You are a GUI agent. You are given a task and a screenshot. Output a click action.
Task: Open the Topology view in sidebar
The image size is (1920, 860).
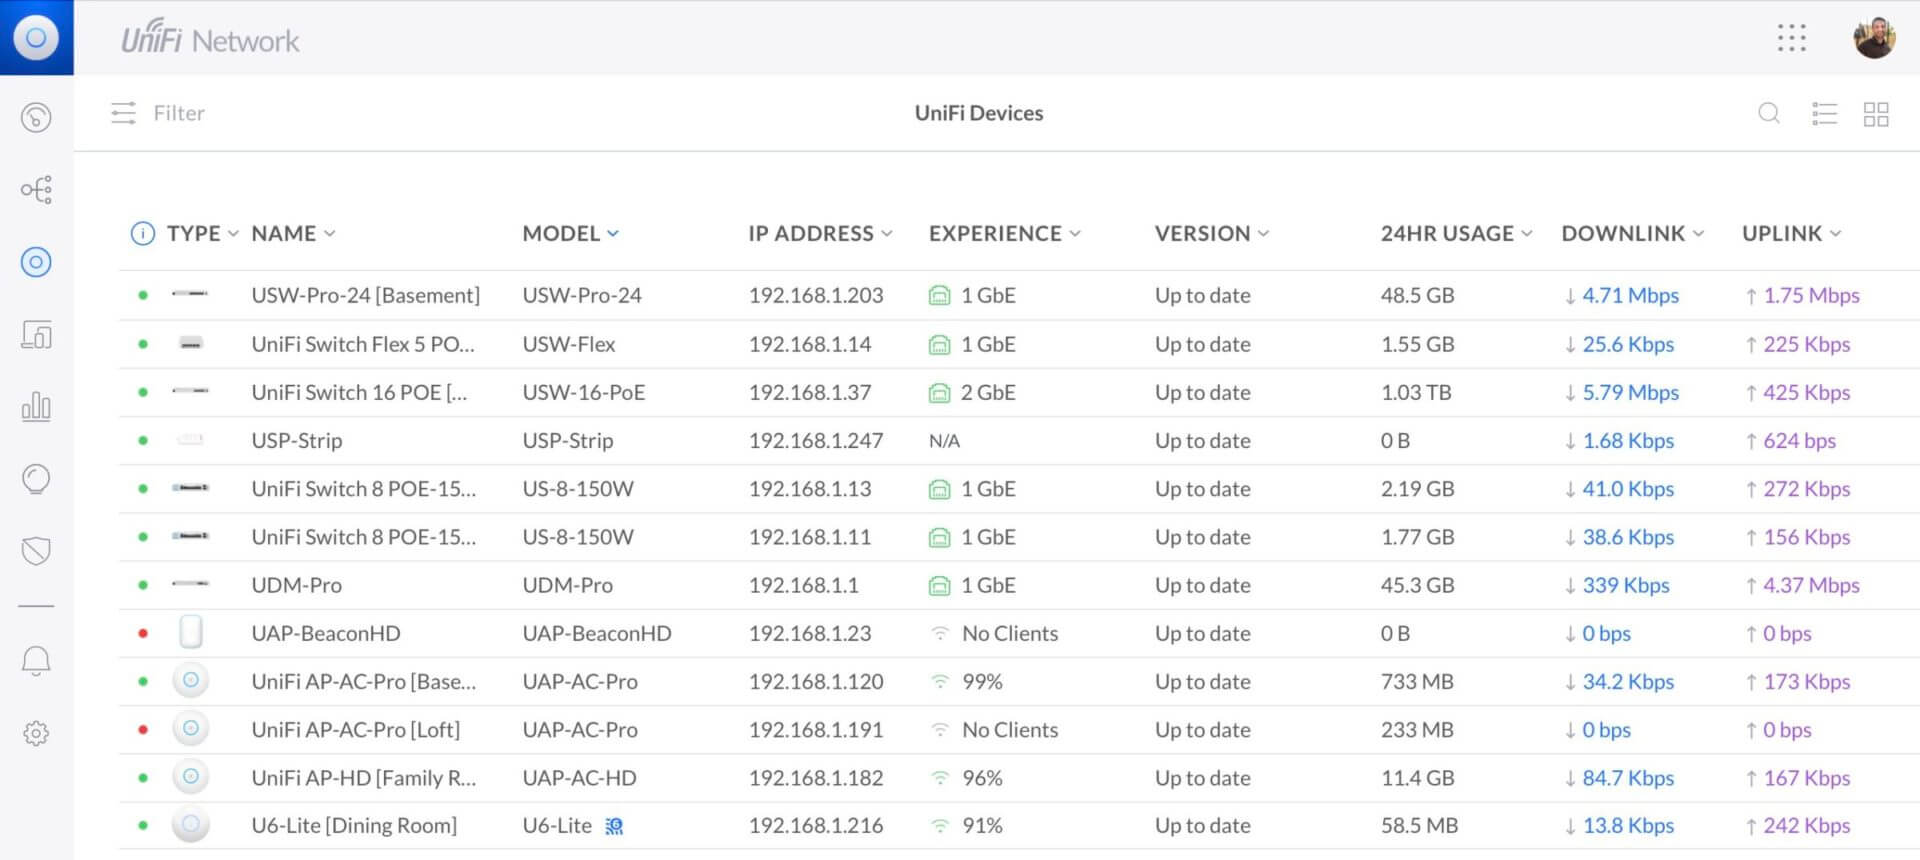pyautogui.click(x=36, y=190)
